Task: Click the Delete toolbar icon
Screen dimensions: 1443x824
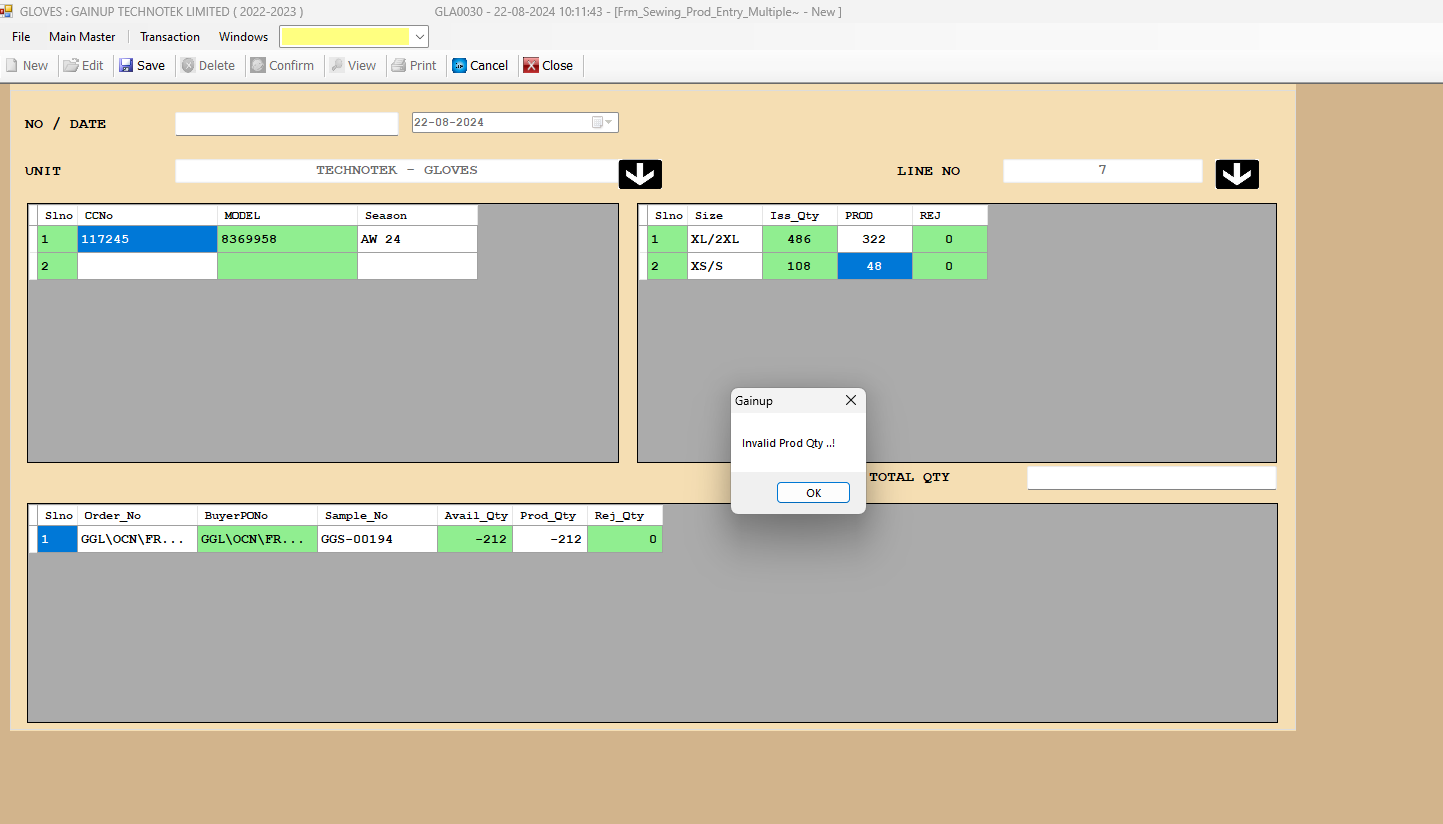Action: 188,66
